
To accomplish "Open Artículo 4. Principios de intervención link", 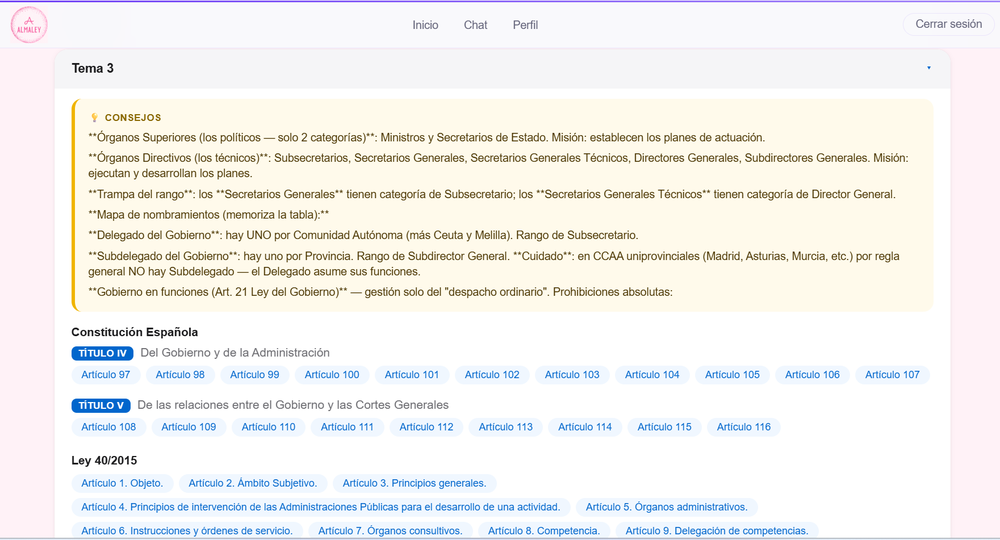I will (320, 507).
